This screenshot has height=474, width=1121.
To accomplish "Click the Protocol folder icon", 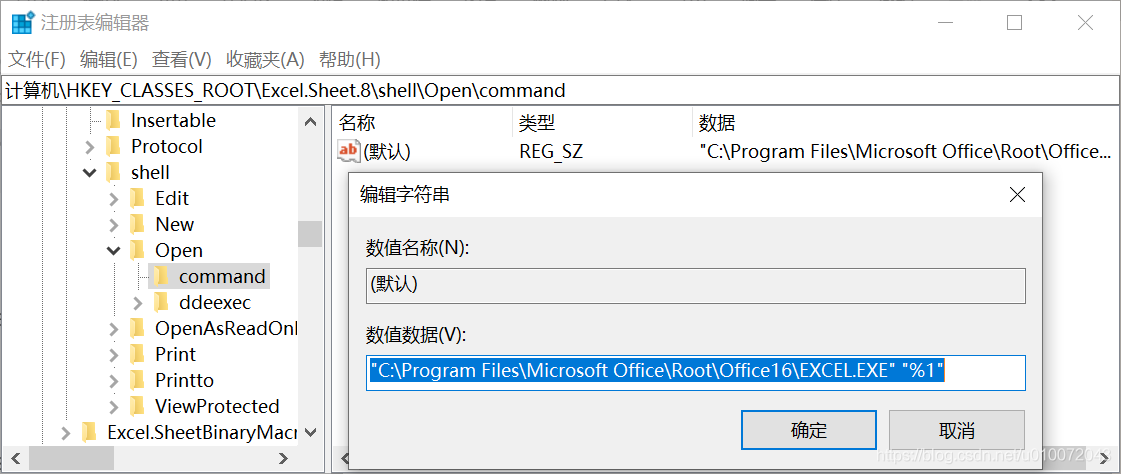I will [114, 147].
